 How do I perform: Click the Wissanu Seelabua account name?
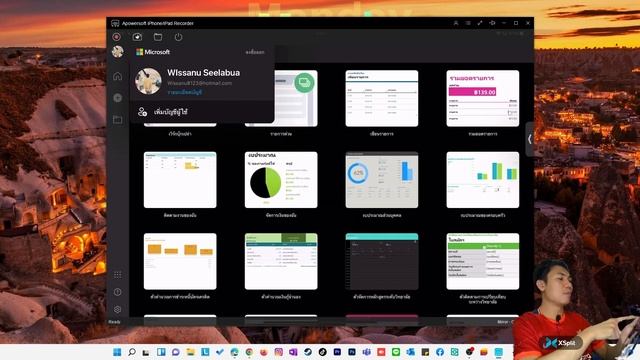point(203,73)
